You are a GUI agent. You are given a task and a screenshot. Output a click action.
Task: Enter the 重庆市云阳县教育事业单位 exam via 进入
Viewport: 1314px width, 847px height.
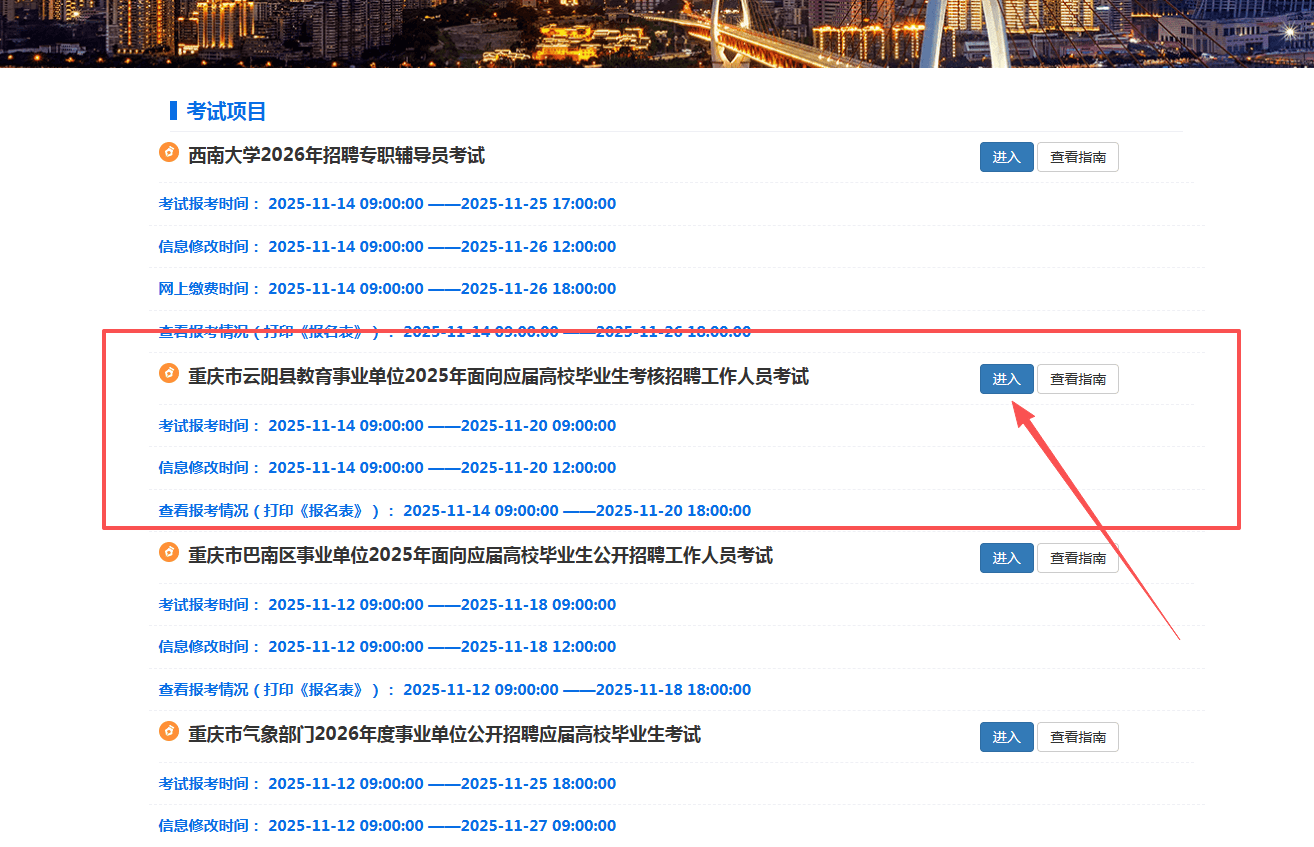click(1006, 379)
